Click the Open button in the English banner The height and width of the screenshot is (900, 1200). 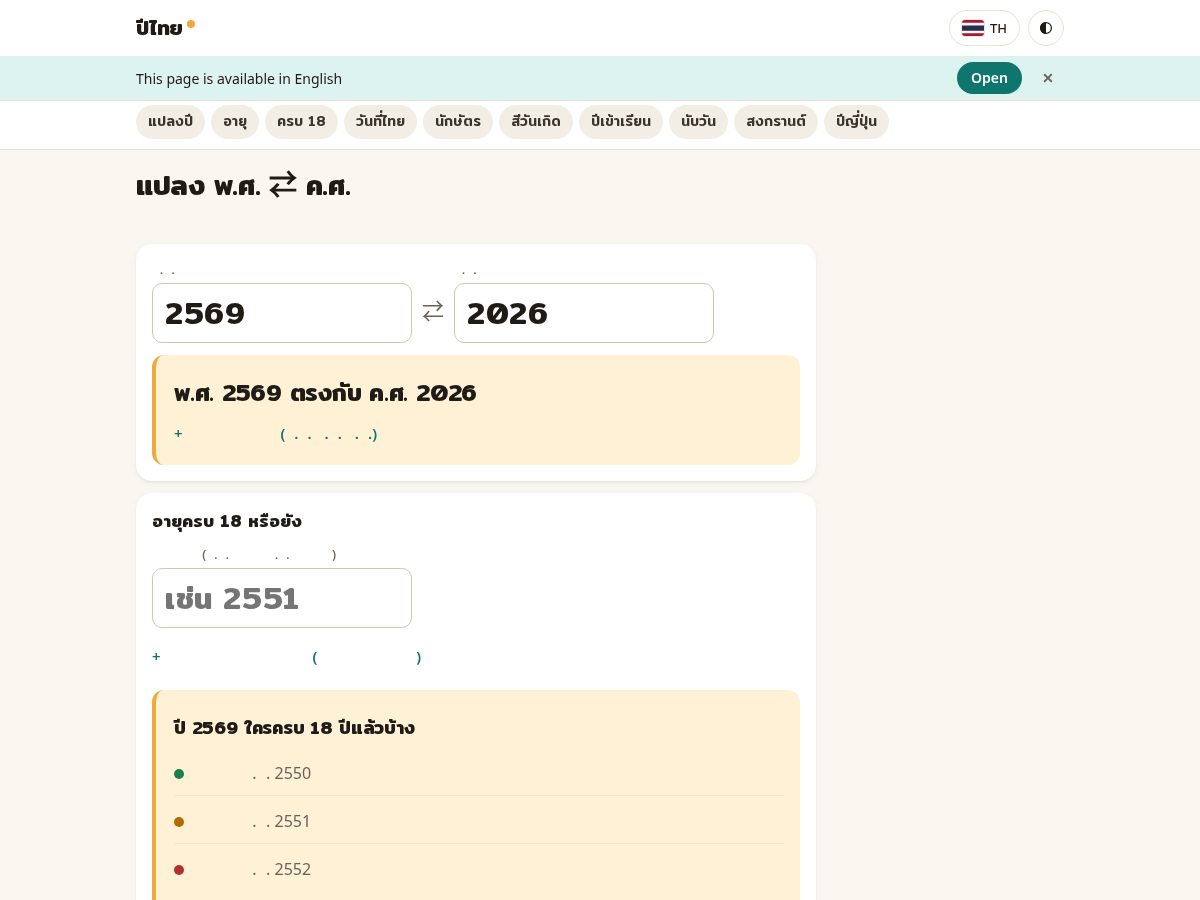989,78
